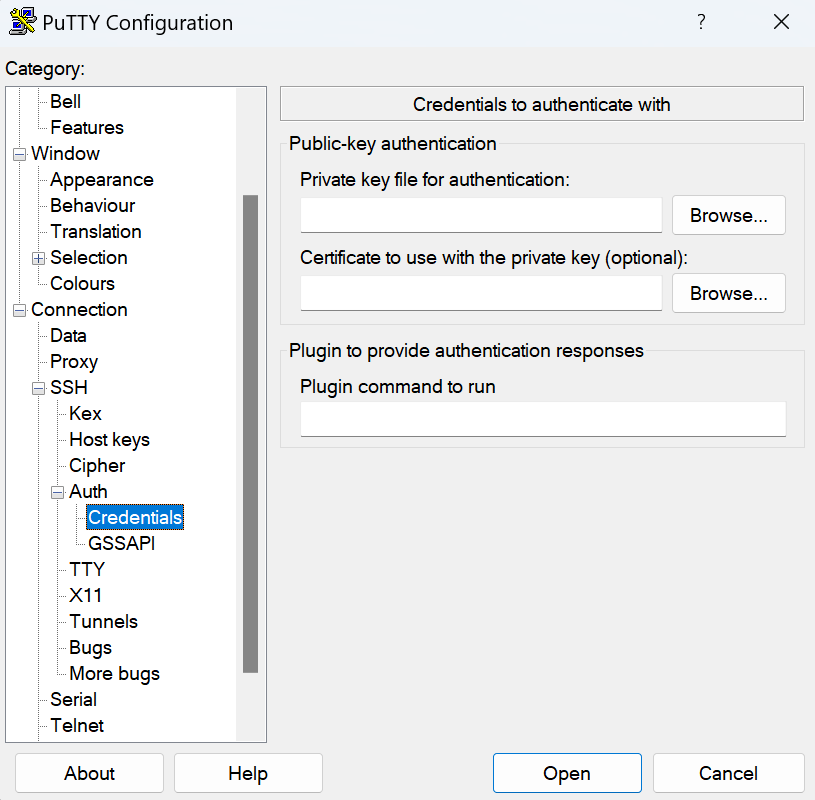Select Bell in the category tree
Viewport: 815px width, 800px height.
(65, 101)
